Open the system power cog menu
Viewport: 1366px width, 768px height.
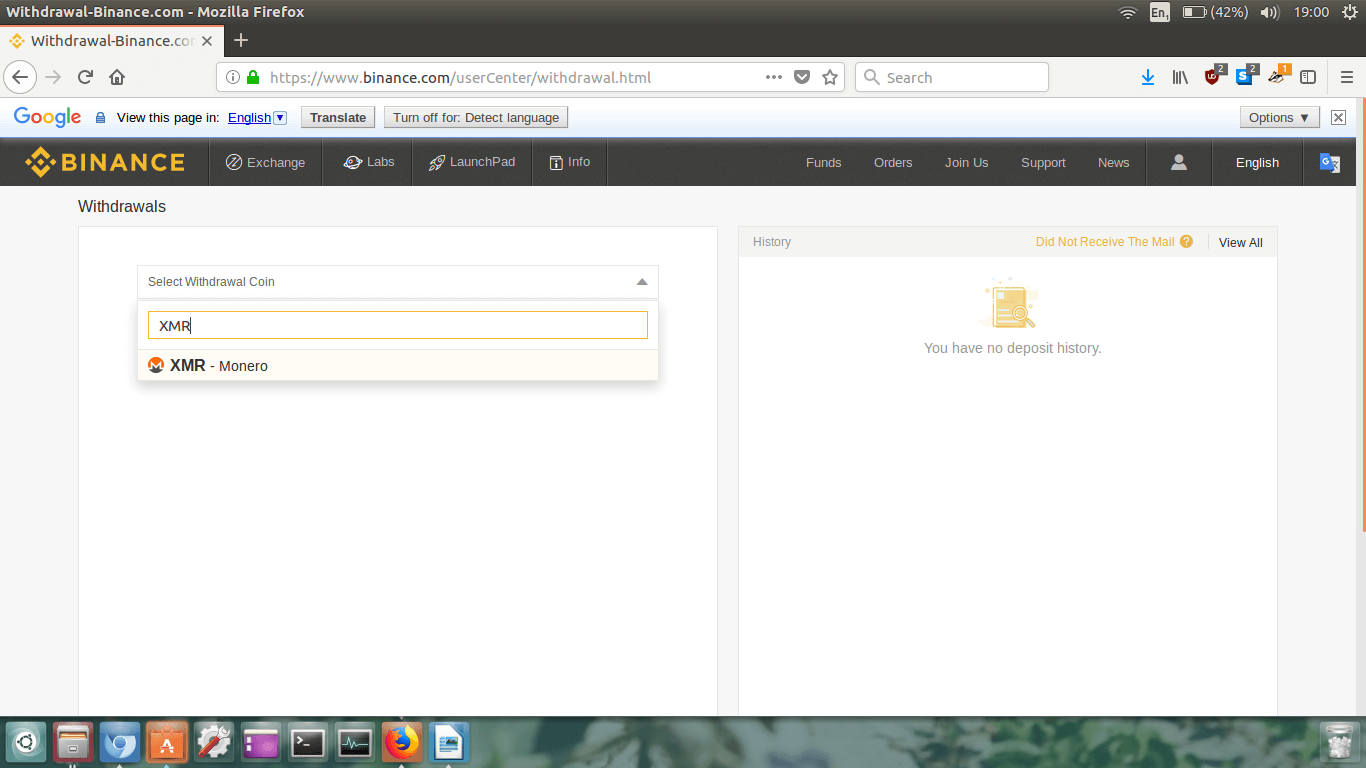point(1350,12)
